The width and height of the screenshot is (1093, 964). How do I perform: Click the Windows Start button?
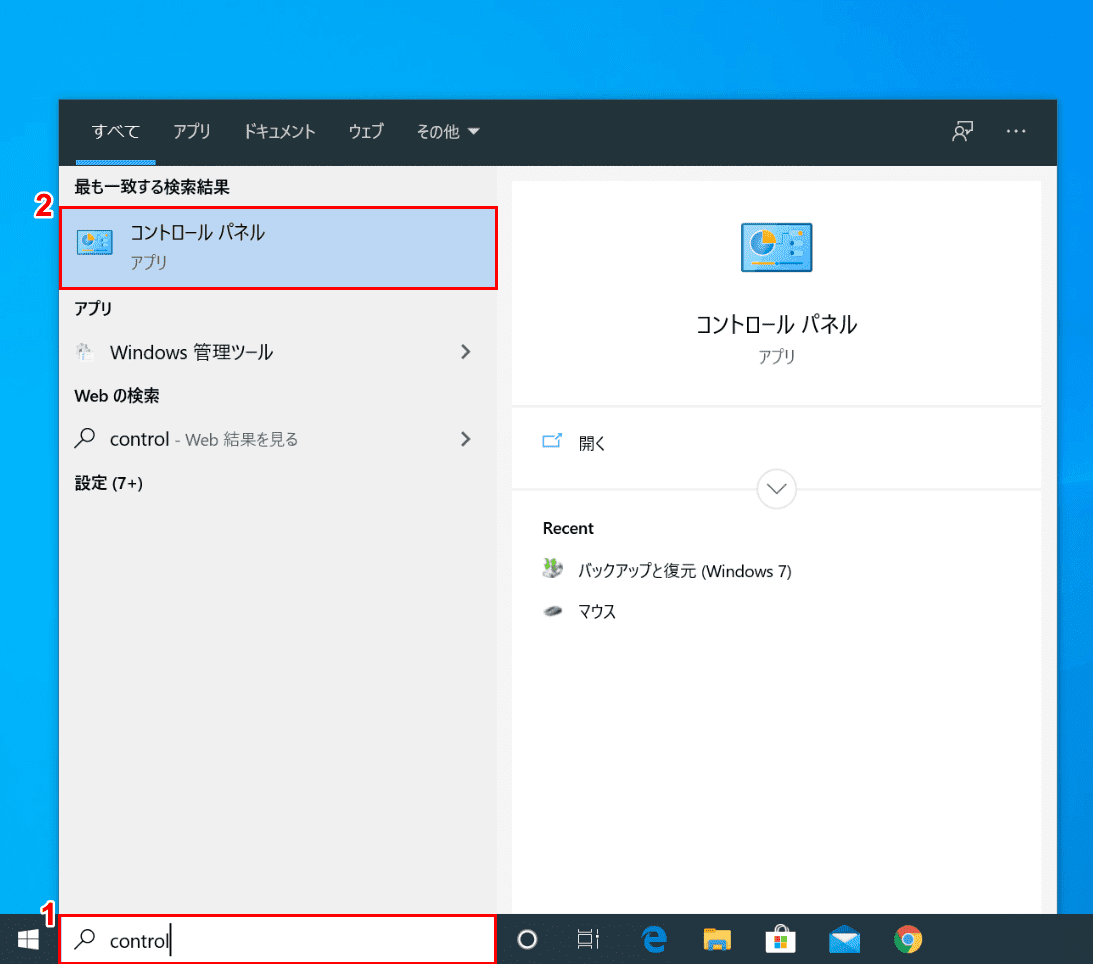click(28, 940)
